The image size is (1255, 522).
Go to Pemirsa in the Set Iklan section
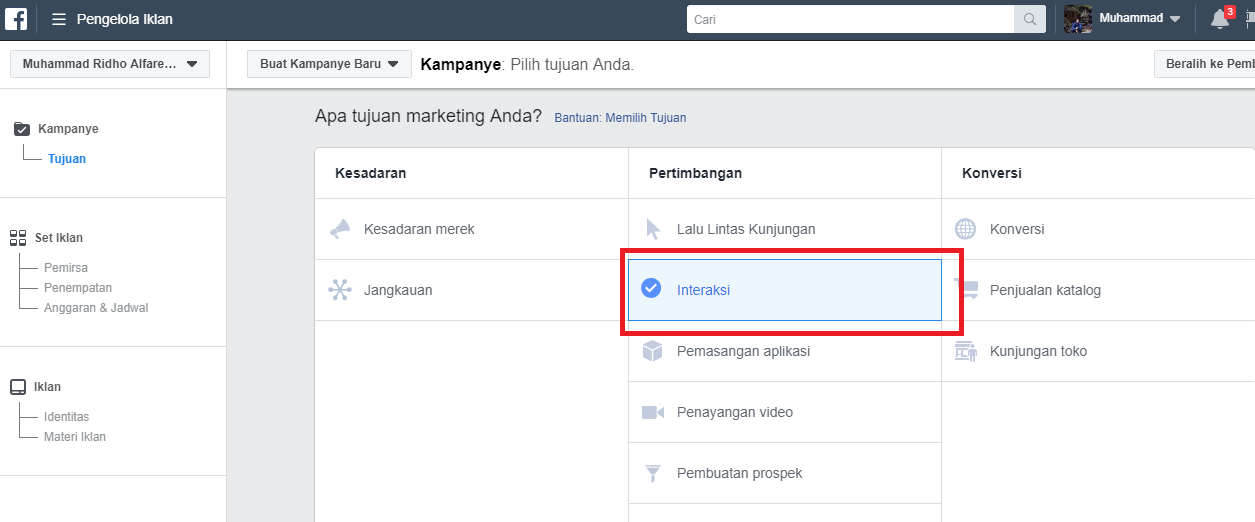pos(66,268)
